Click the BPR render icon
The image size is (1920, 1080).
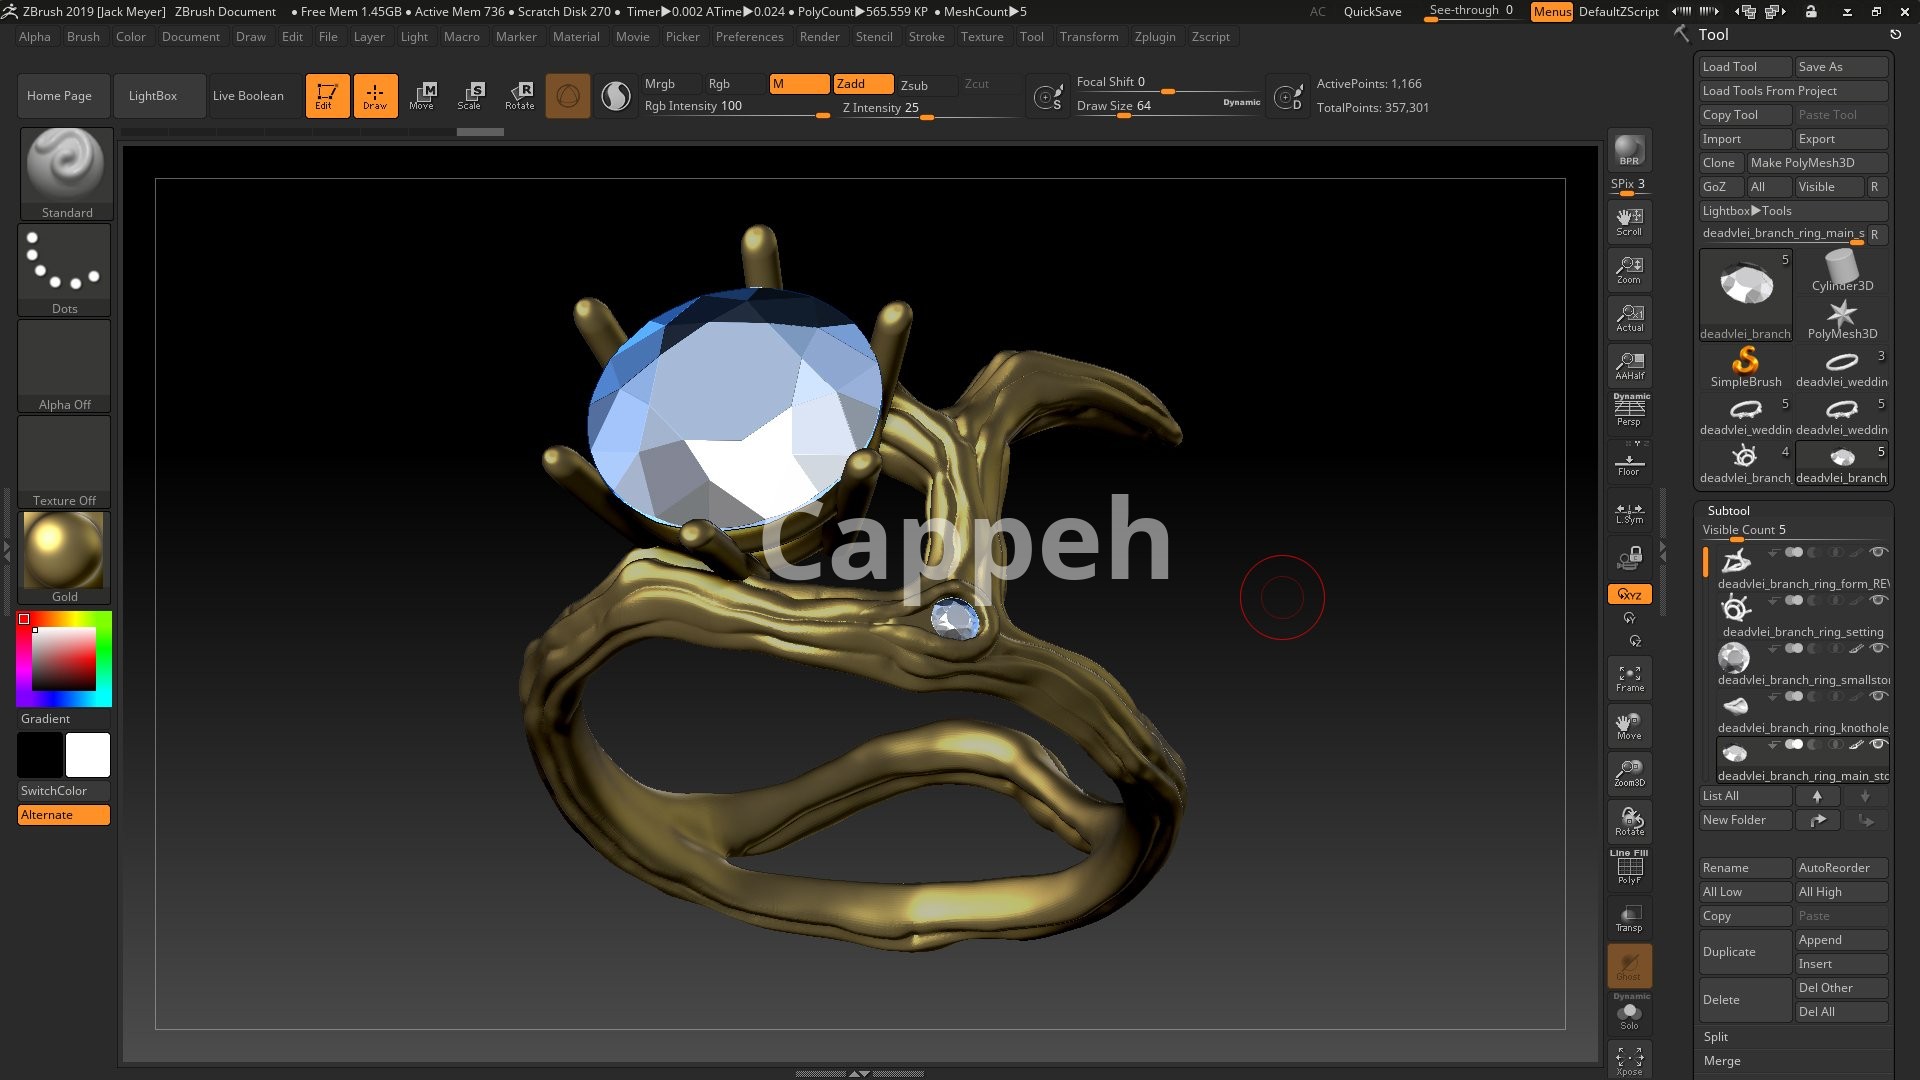pyautogui.click(x=1629, y=150)
